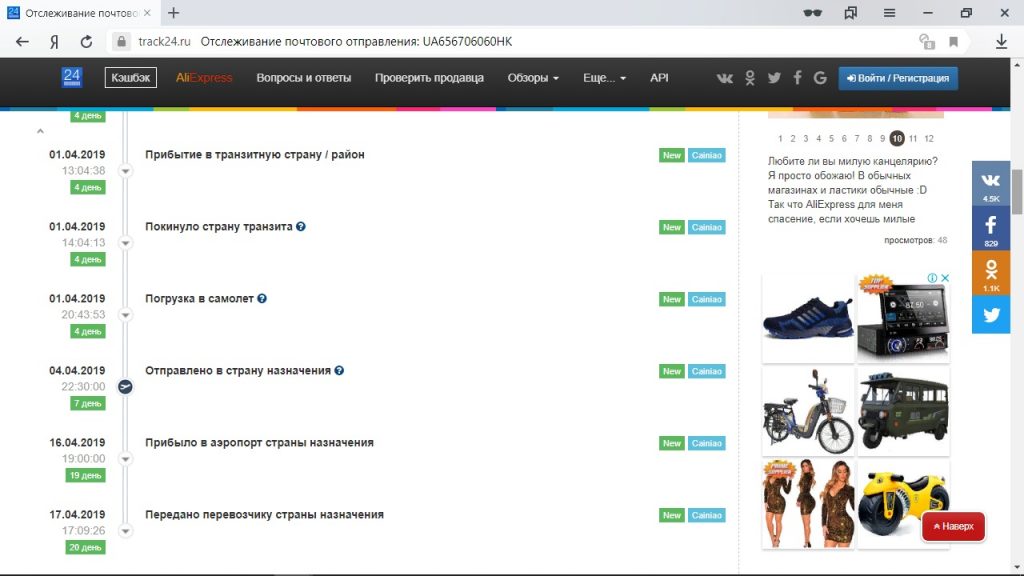Click help icon next to Погрузка в самолет
The image size is (1024, 576).
[262, 298]
